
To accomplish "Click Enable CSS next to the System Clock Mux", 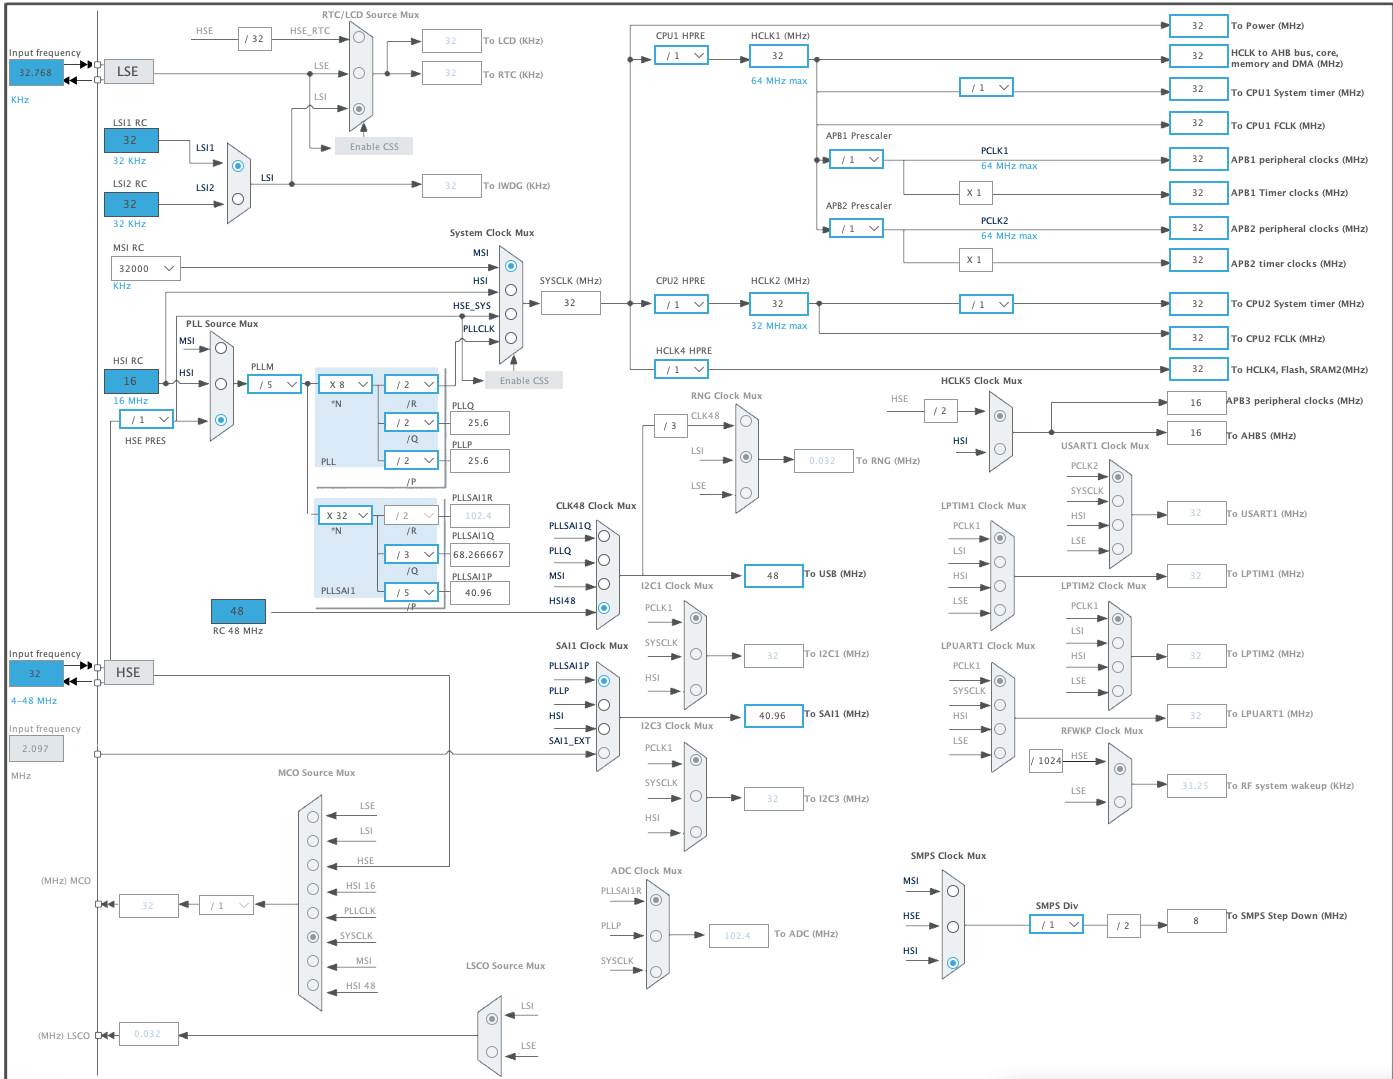I will pyautogui.click(x=523, y=380).
